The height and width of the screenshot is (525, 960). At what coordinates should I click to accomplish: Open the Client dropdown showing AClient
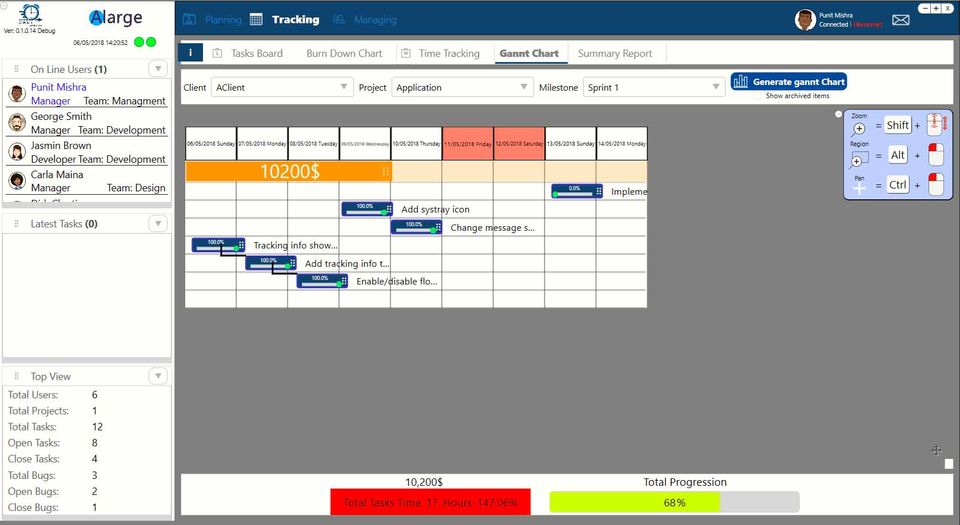pos(282,87)
